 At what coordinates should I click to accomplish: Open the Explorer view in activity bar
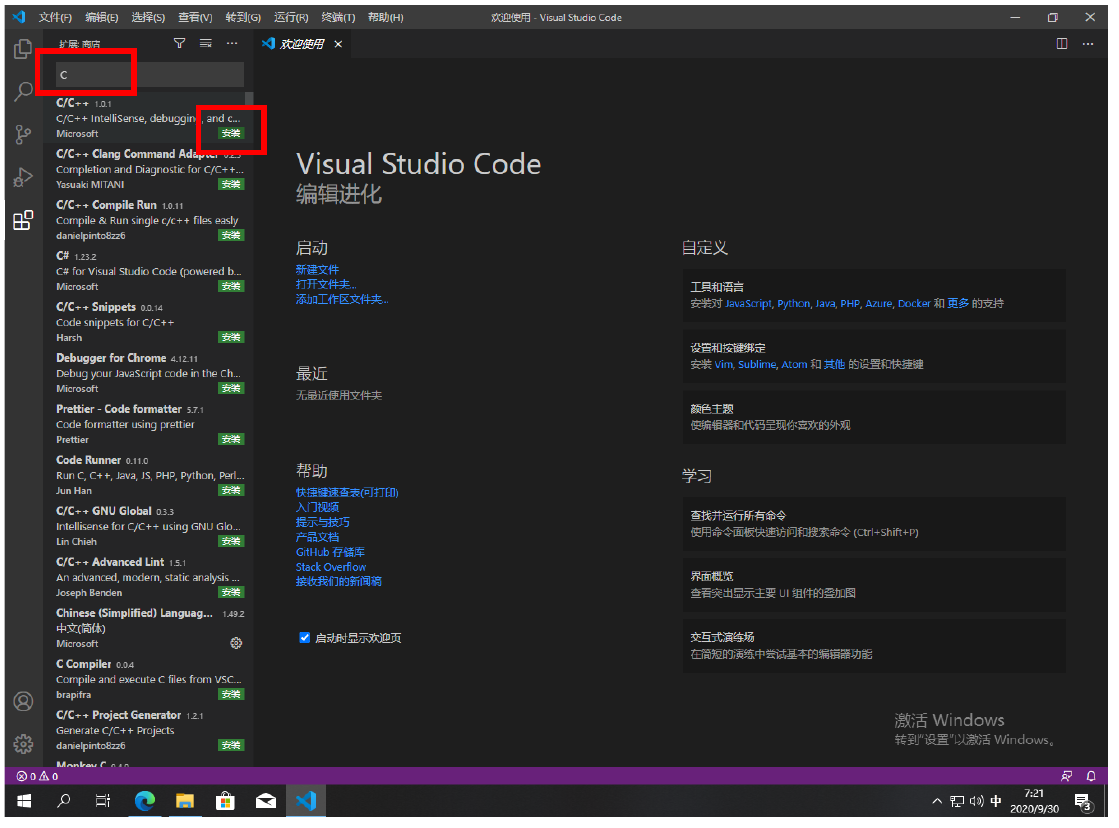(23, 49)
